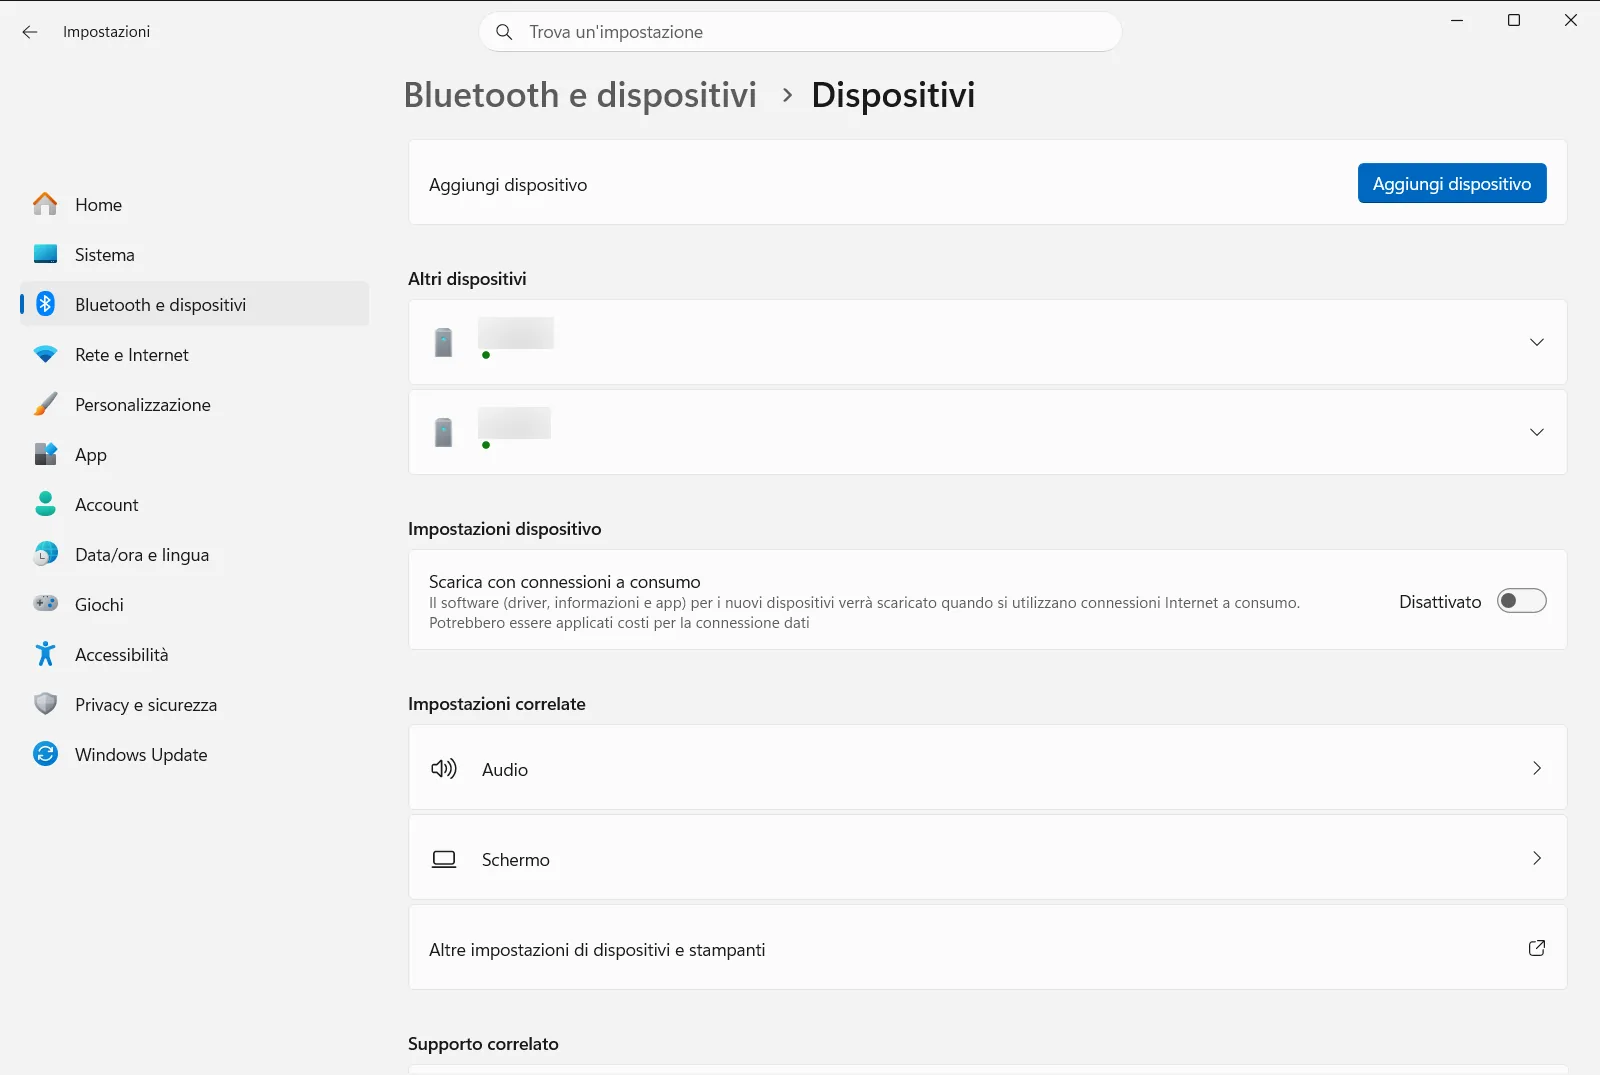Image resolution: width=1600 pixels, height=1075 pixels.
Task: Click the Privacy e sicurezza shield icon
Action: point(45,704)
